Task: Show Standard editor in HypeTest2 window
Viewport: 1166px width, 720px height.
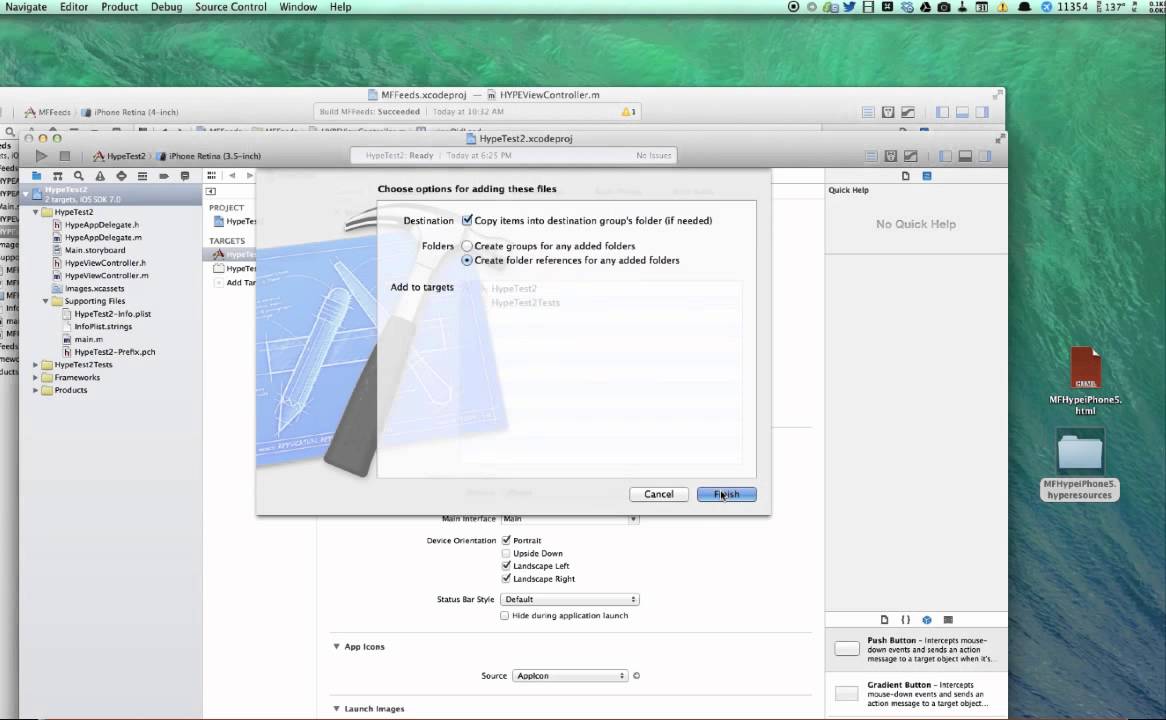Action: 872,156
